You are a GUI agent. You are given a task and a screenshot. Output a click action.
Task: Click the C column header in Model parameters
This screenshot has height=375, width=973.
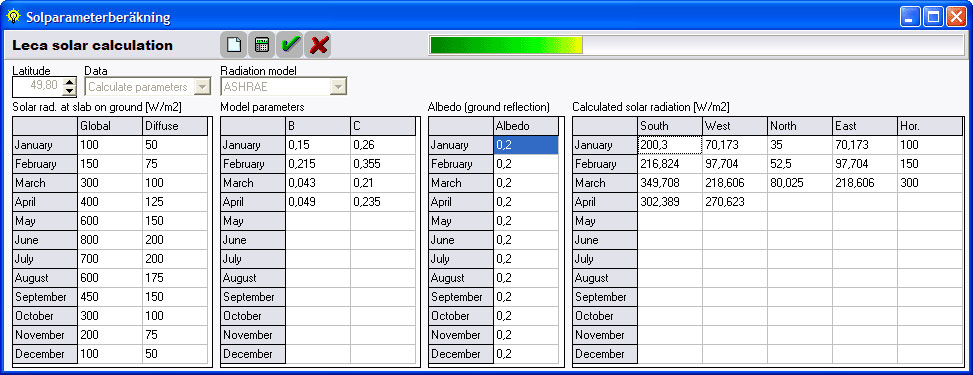383,126
